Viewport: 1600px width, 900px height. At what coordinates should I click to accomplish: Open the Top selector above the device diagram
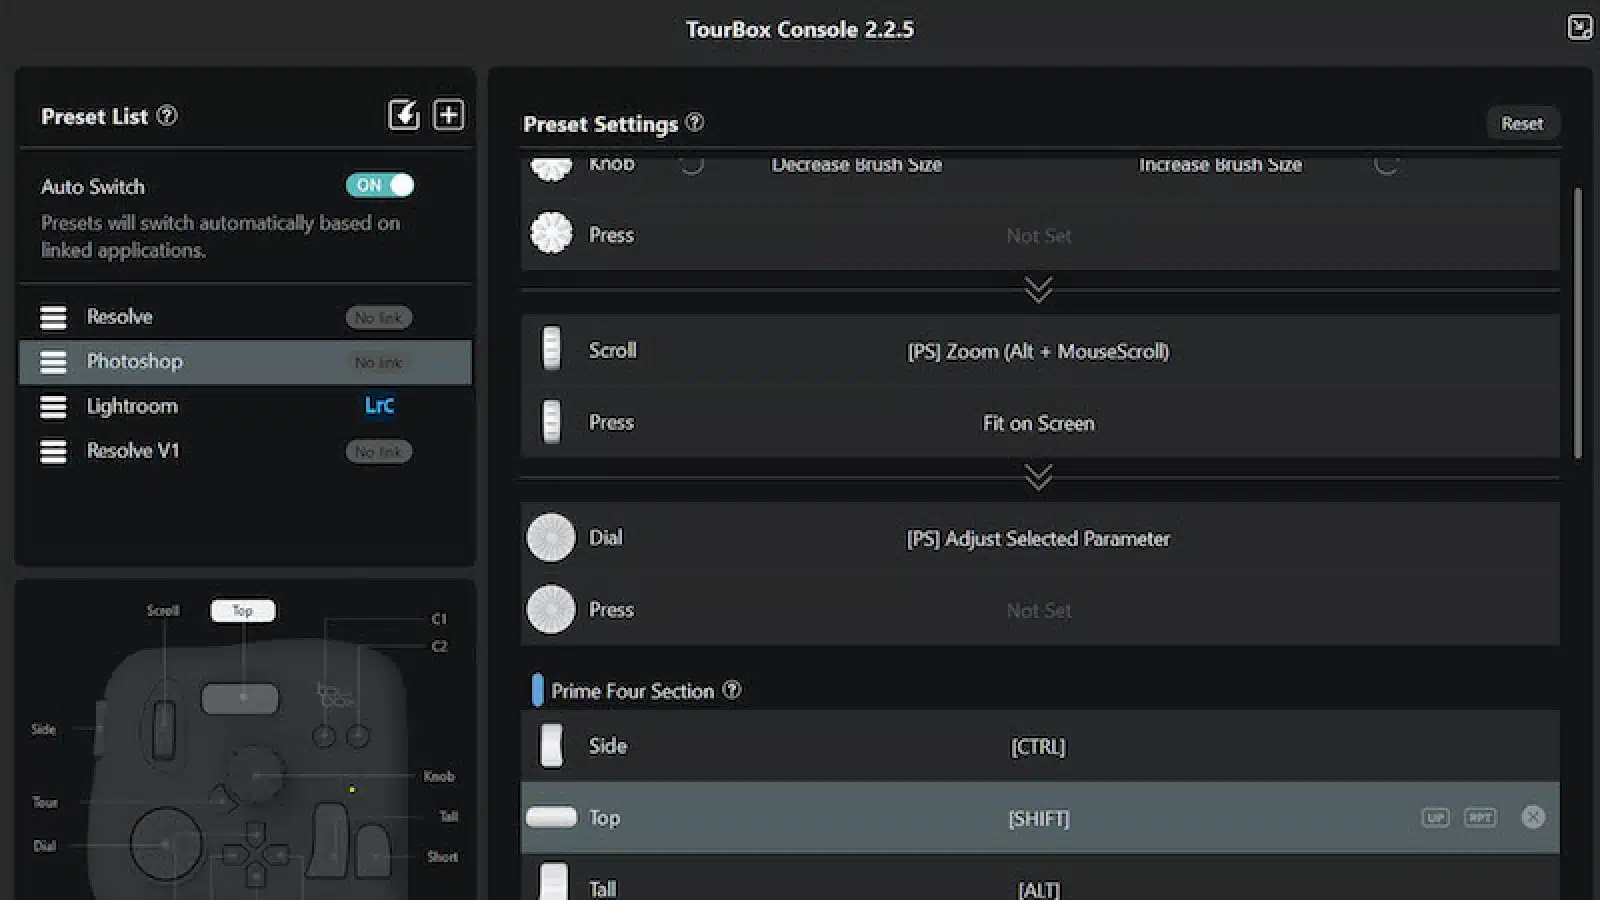pyautogui.click(x=242, y=610)
